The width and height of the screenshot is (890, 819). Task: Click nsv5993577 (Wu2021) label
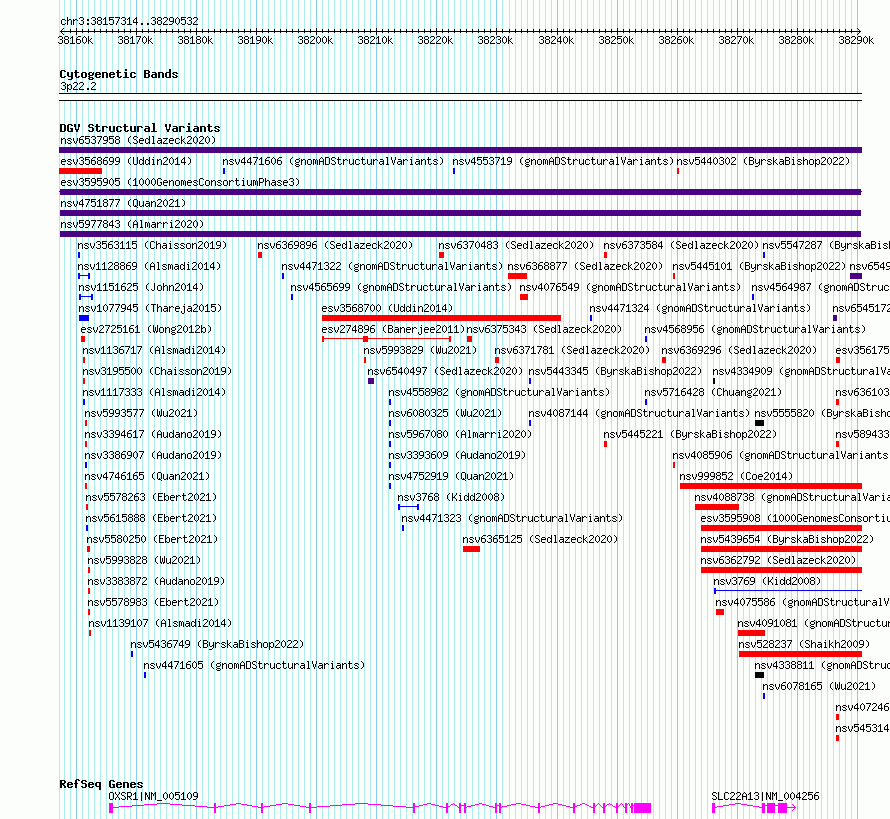(141, 413)
